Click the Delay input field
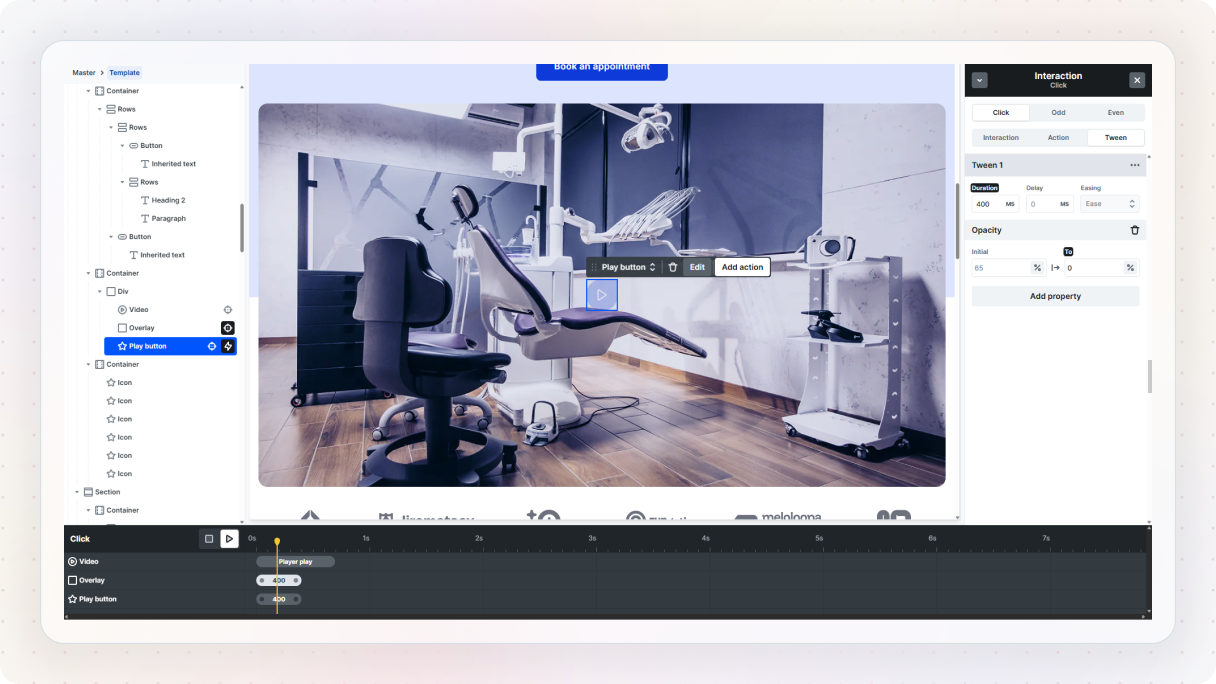This screenshot has width=1216, height=684. tap(1050, 204)
